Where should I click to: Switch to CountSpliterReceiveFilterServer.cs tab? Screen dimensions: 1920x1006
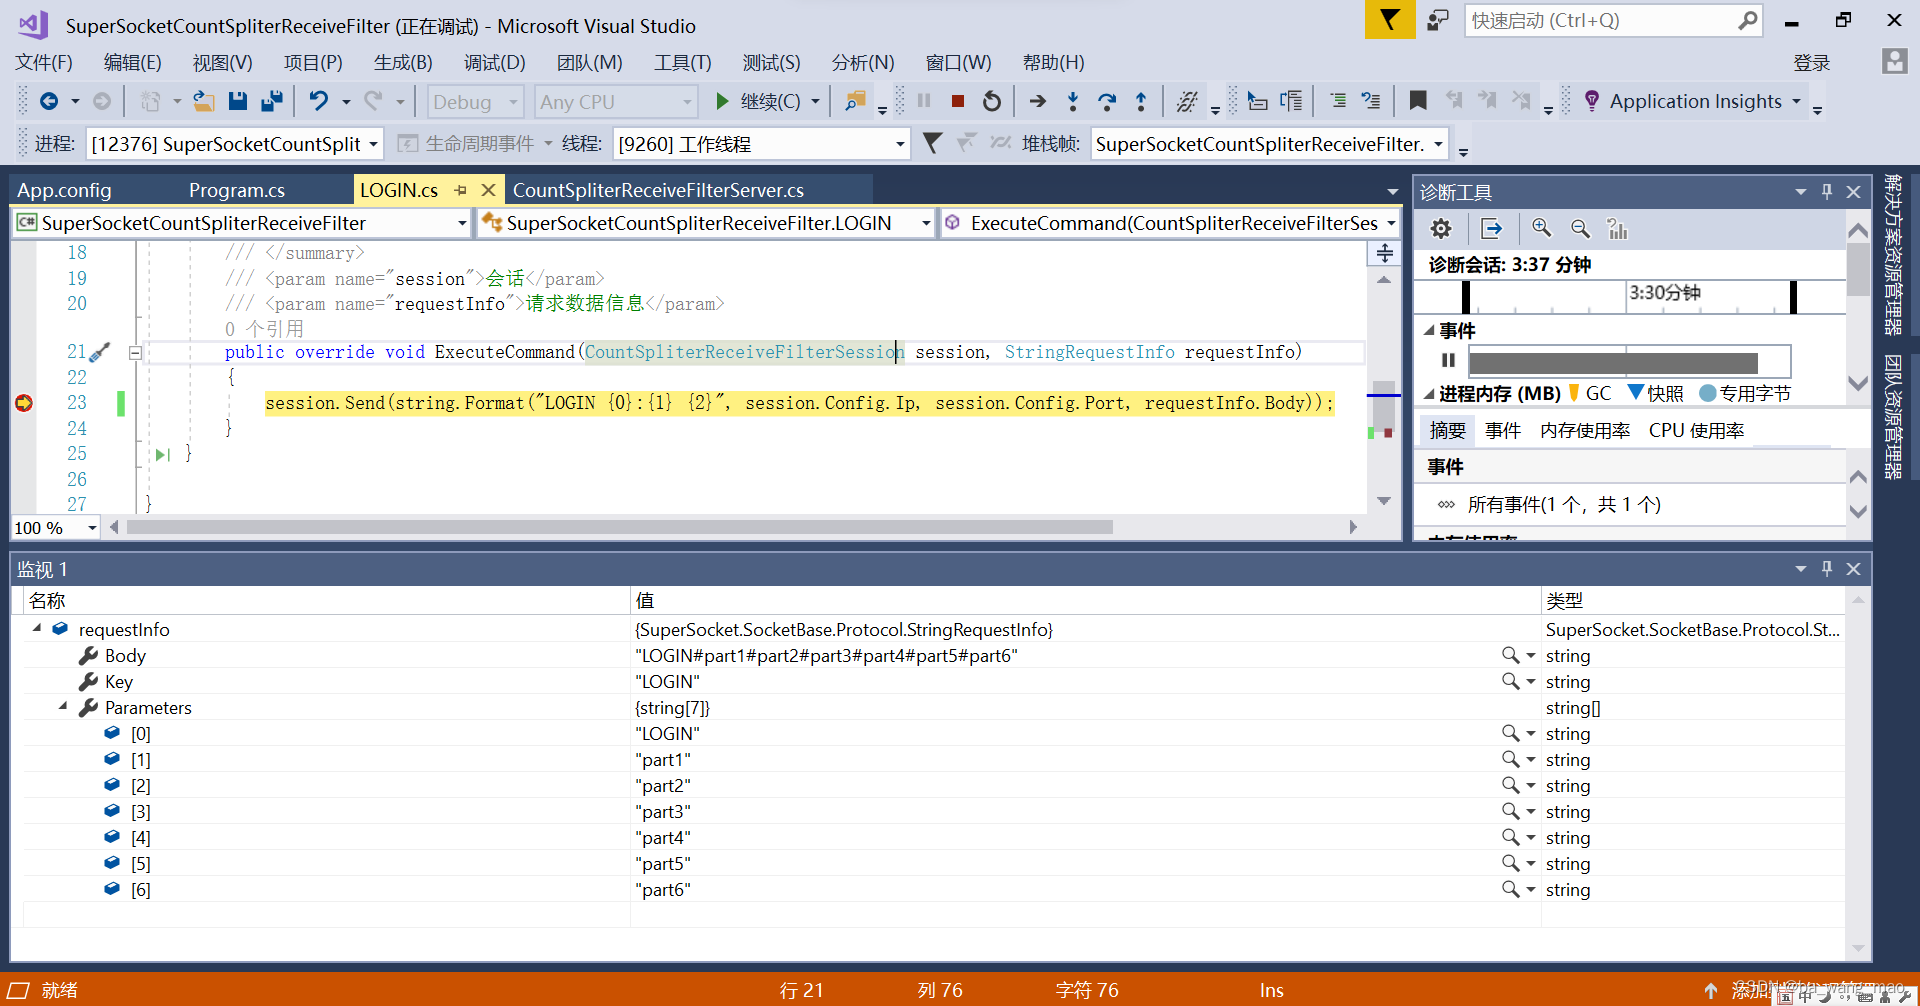tap(658, 190)
